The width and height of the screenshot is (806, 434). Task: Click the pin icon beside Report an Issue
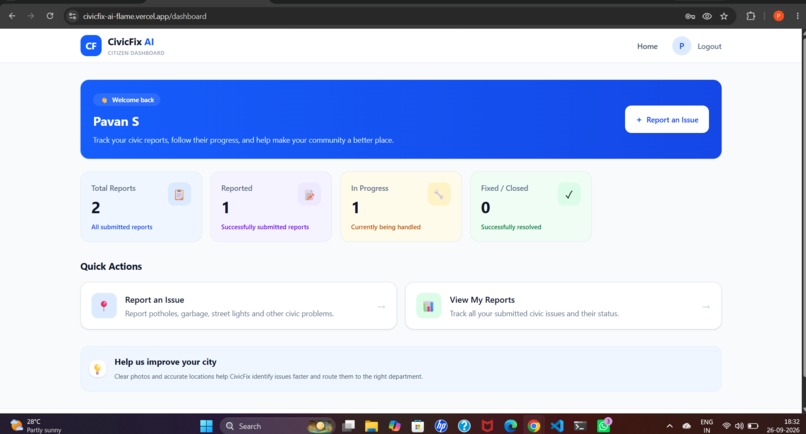pos(104,306)
